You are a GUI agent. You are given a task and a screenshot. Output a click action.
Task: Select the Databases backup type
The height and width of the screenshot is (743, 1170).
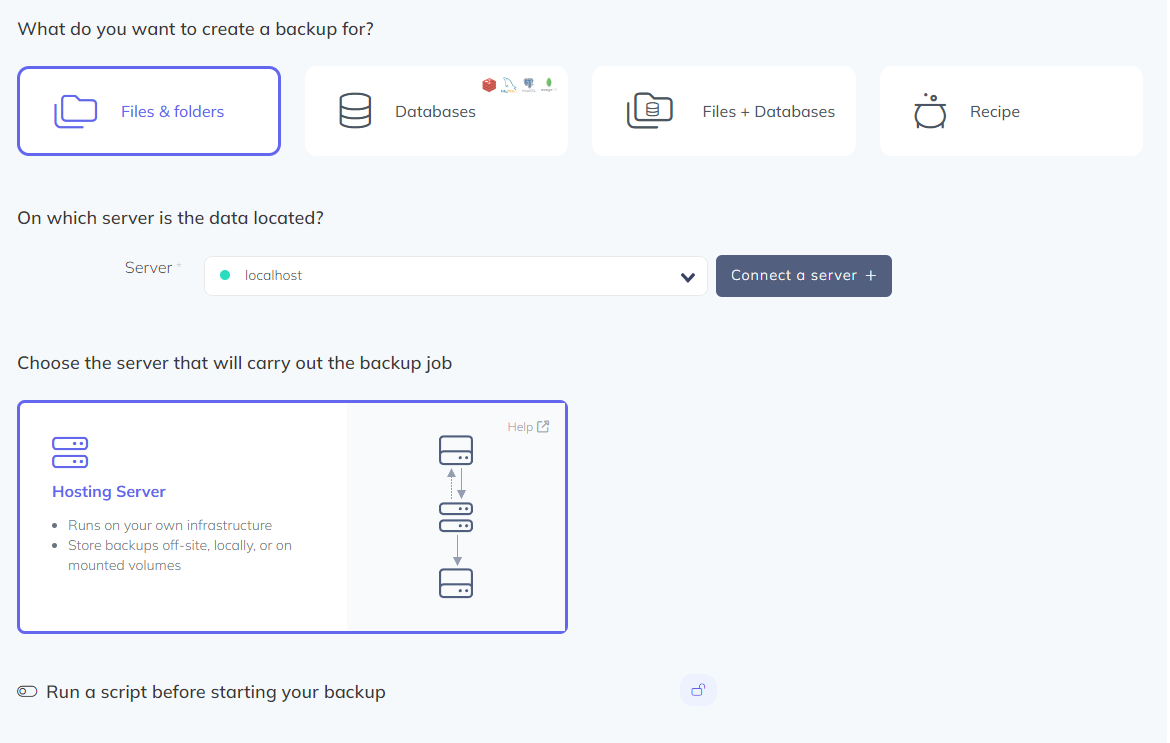point(435,111)
